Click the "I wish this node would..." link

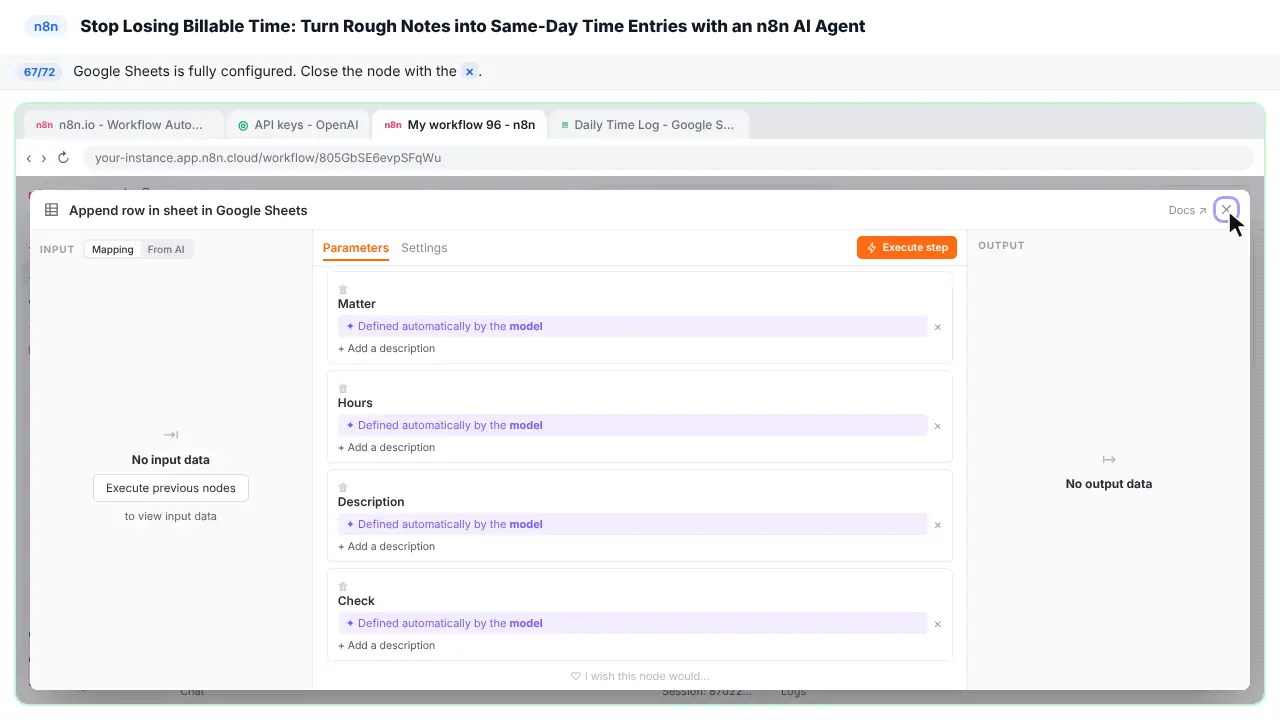click(640, 676)
